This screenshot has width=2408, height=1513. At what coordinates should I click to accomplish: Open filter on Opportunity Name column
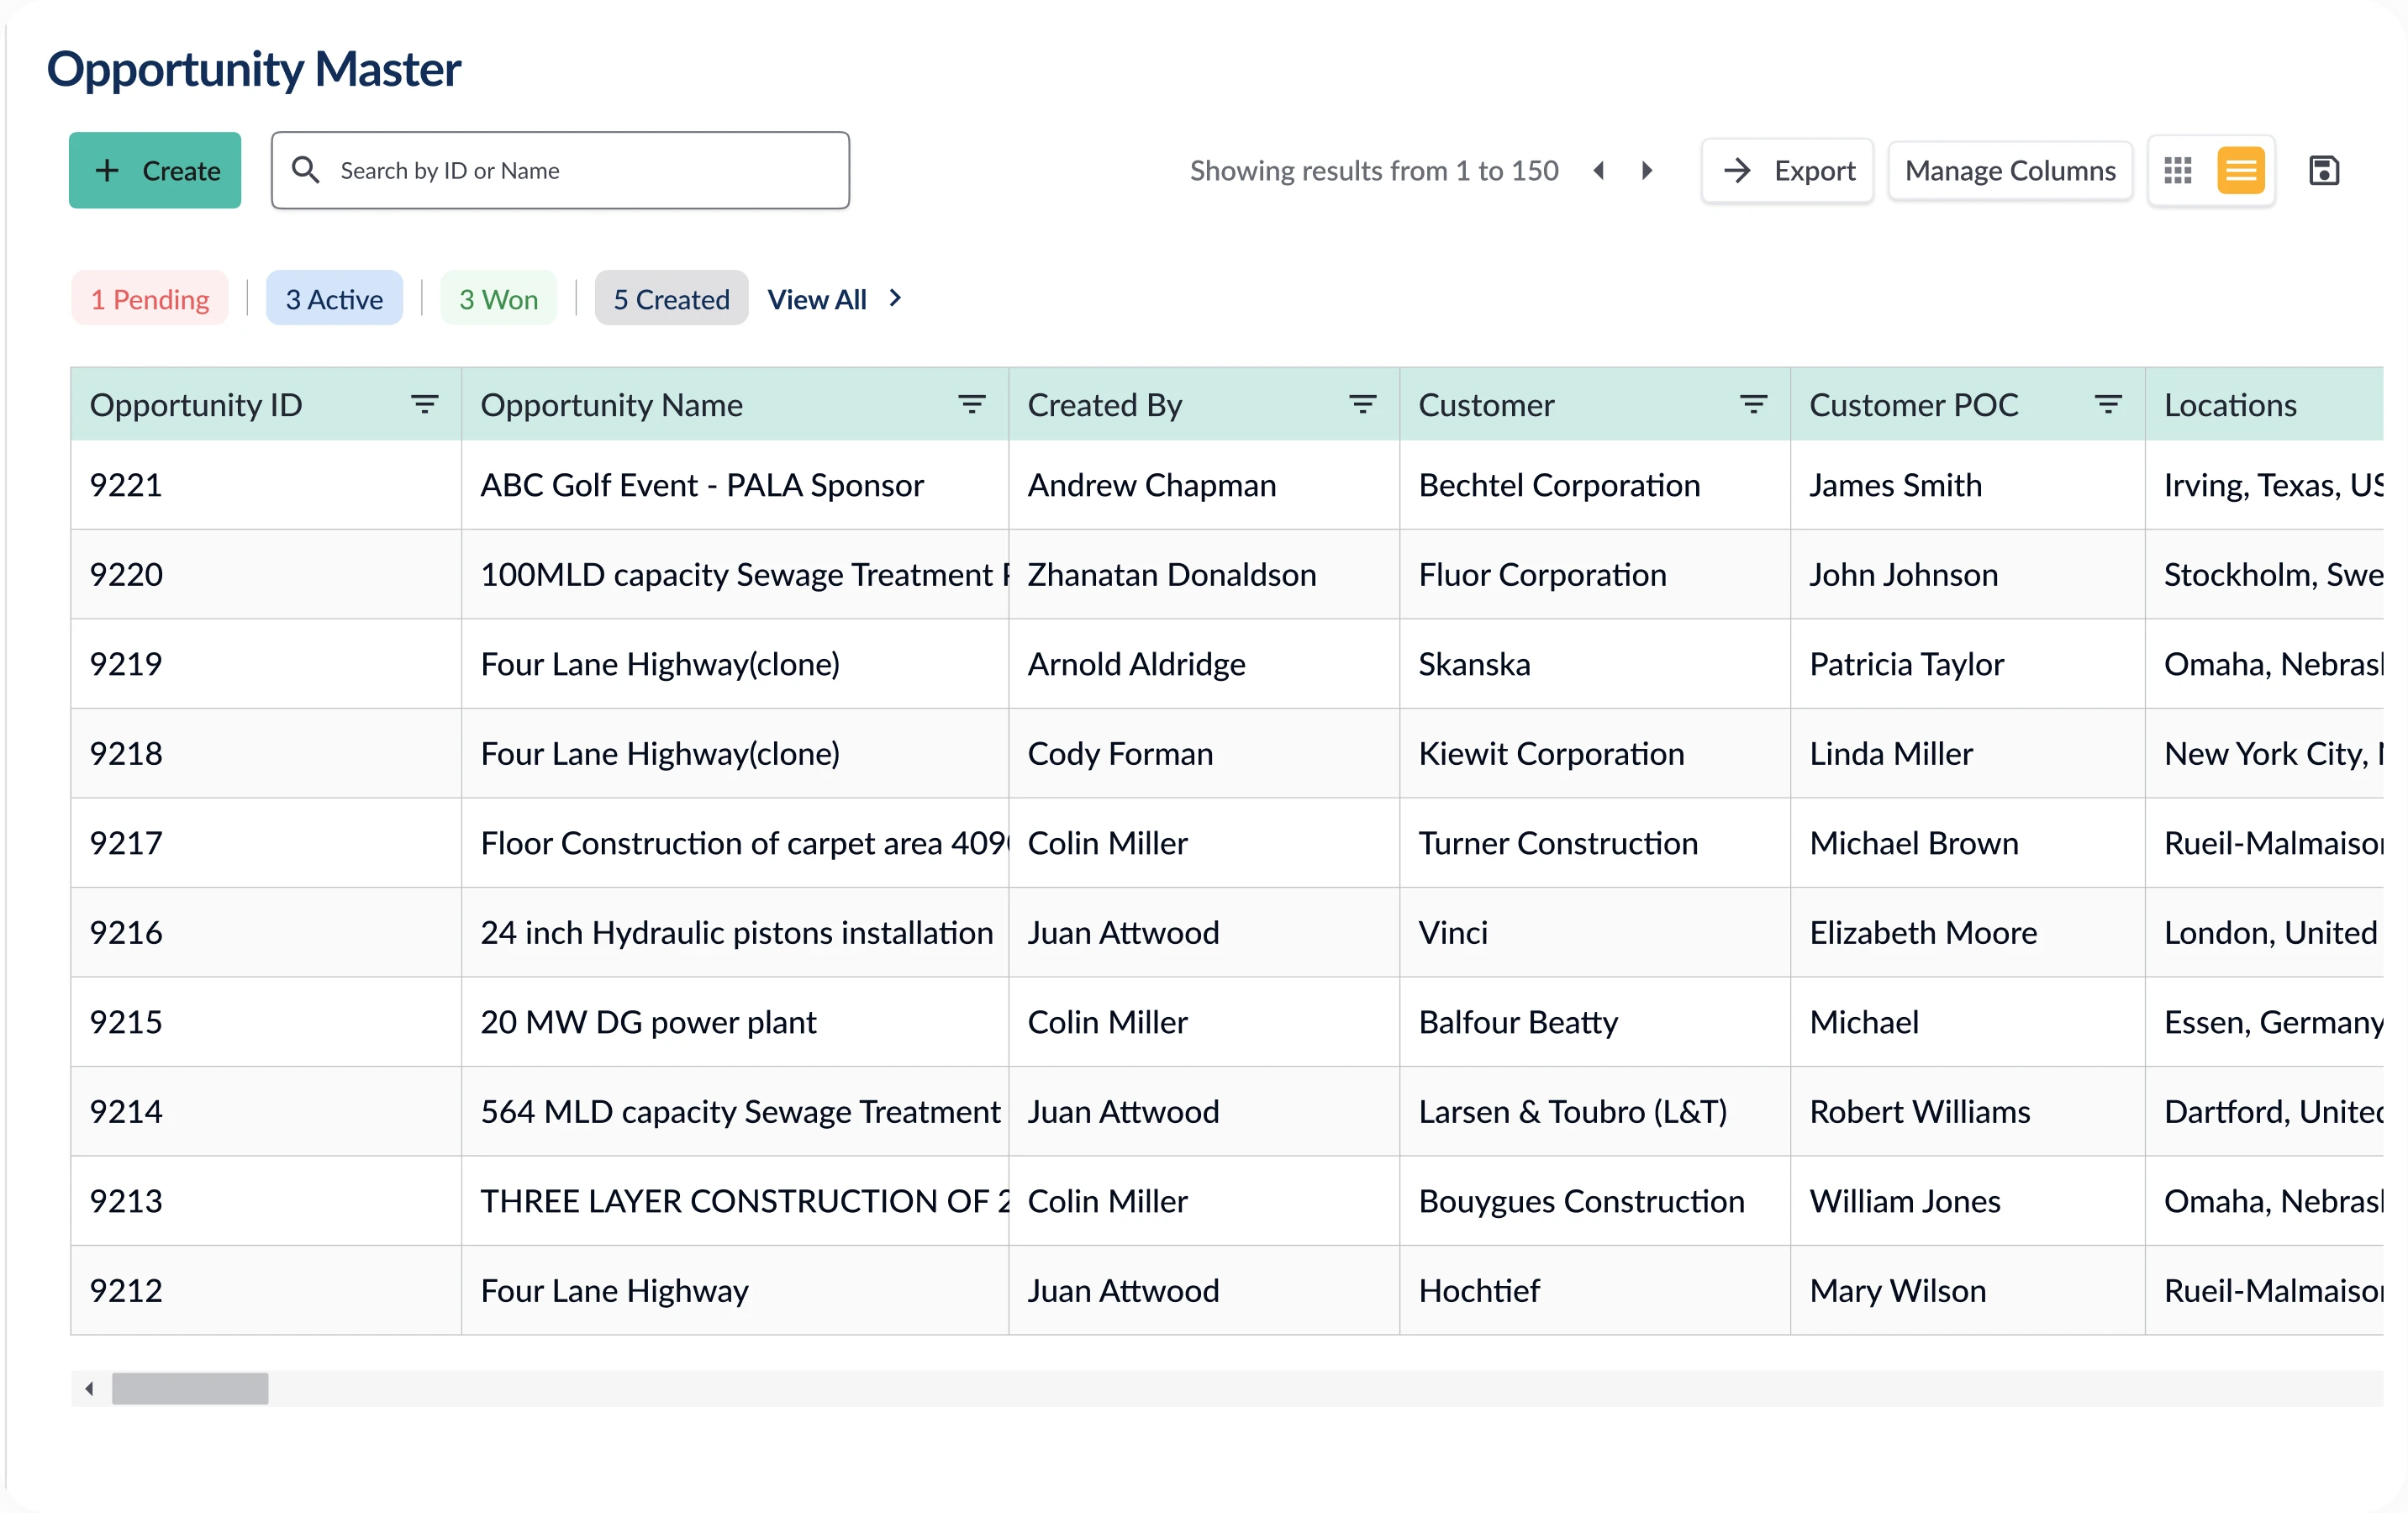[971, 405]
